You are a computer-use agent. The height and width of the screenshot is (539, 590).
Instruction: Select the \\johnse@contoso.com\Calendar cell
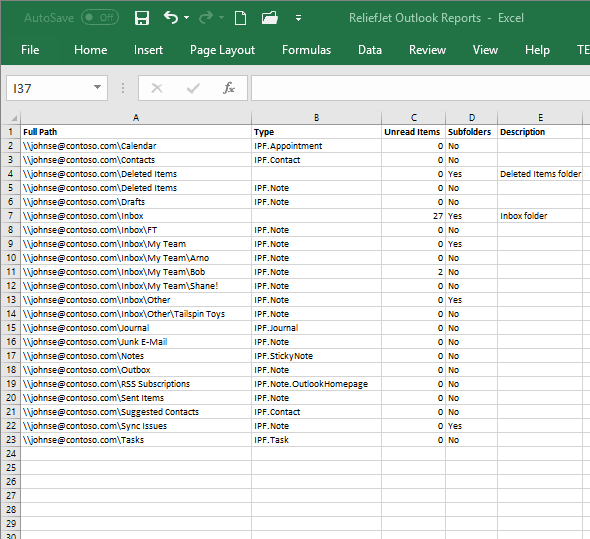point(136,146)
